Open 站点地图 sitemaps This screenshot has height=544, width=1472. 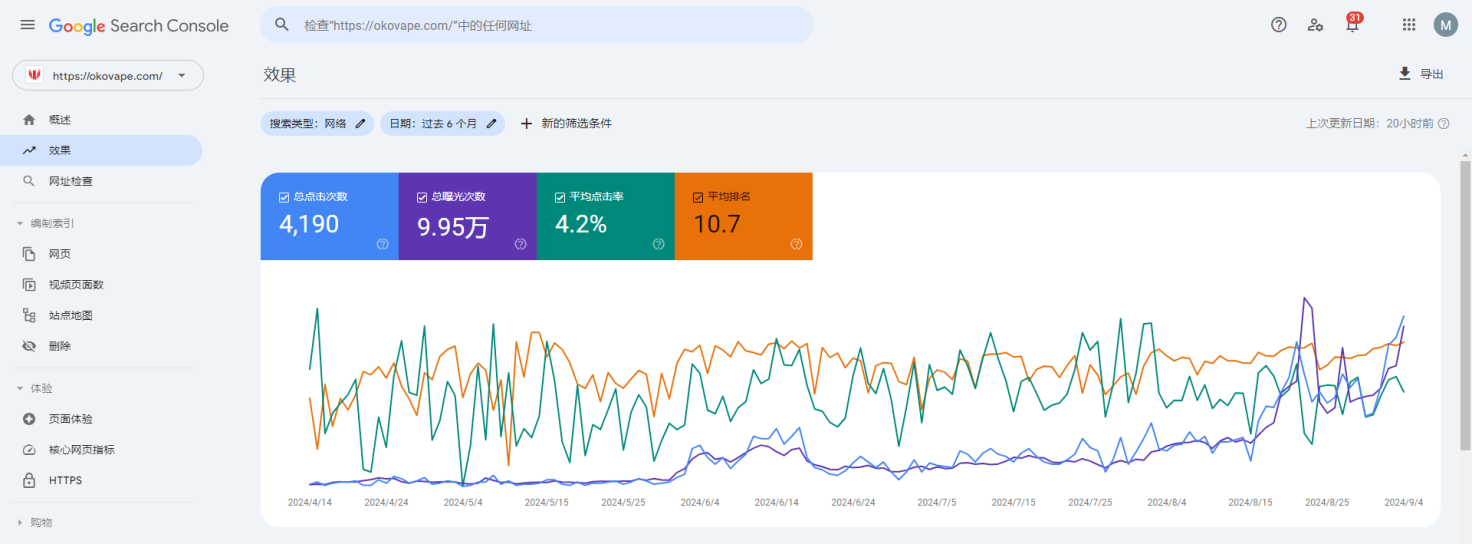coord(101,316)
